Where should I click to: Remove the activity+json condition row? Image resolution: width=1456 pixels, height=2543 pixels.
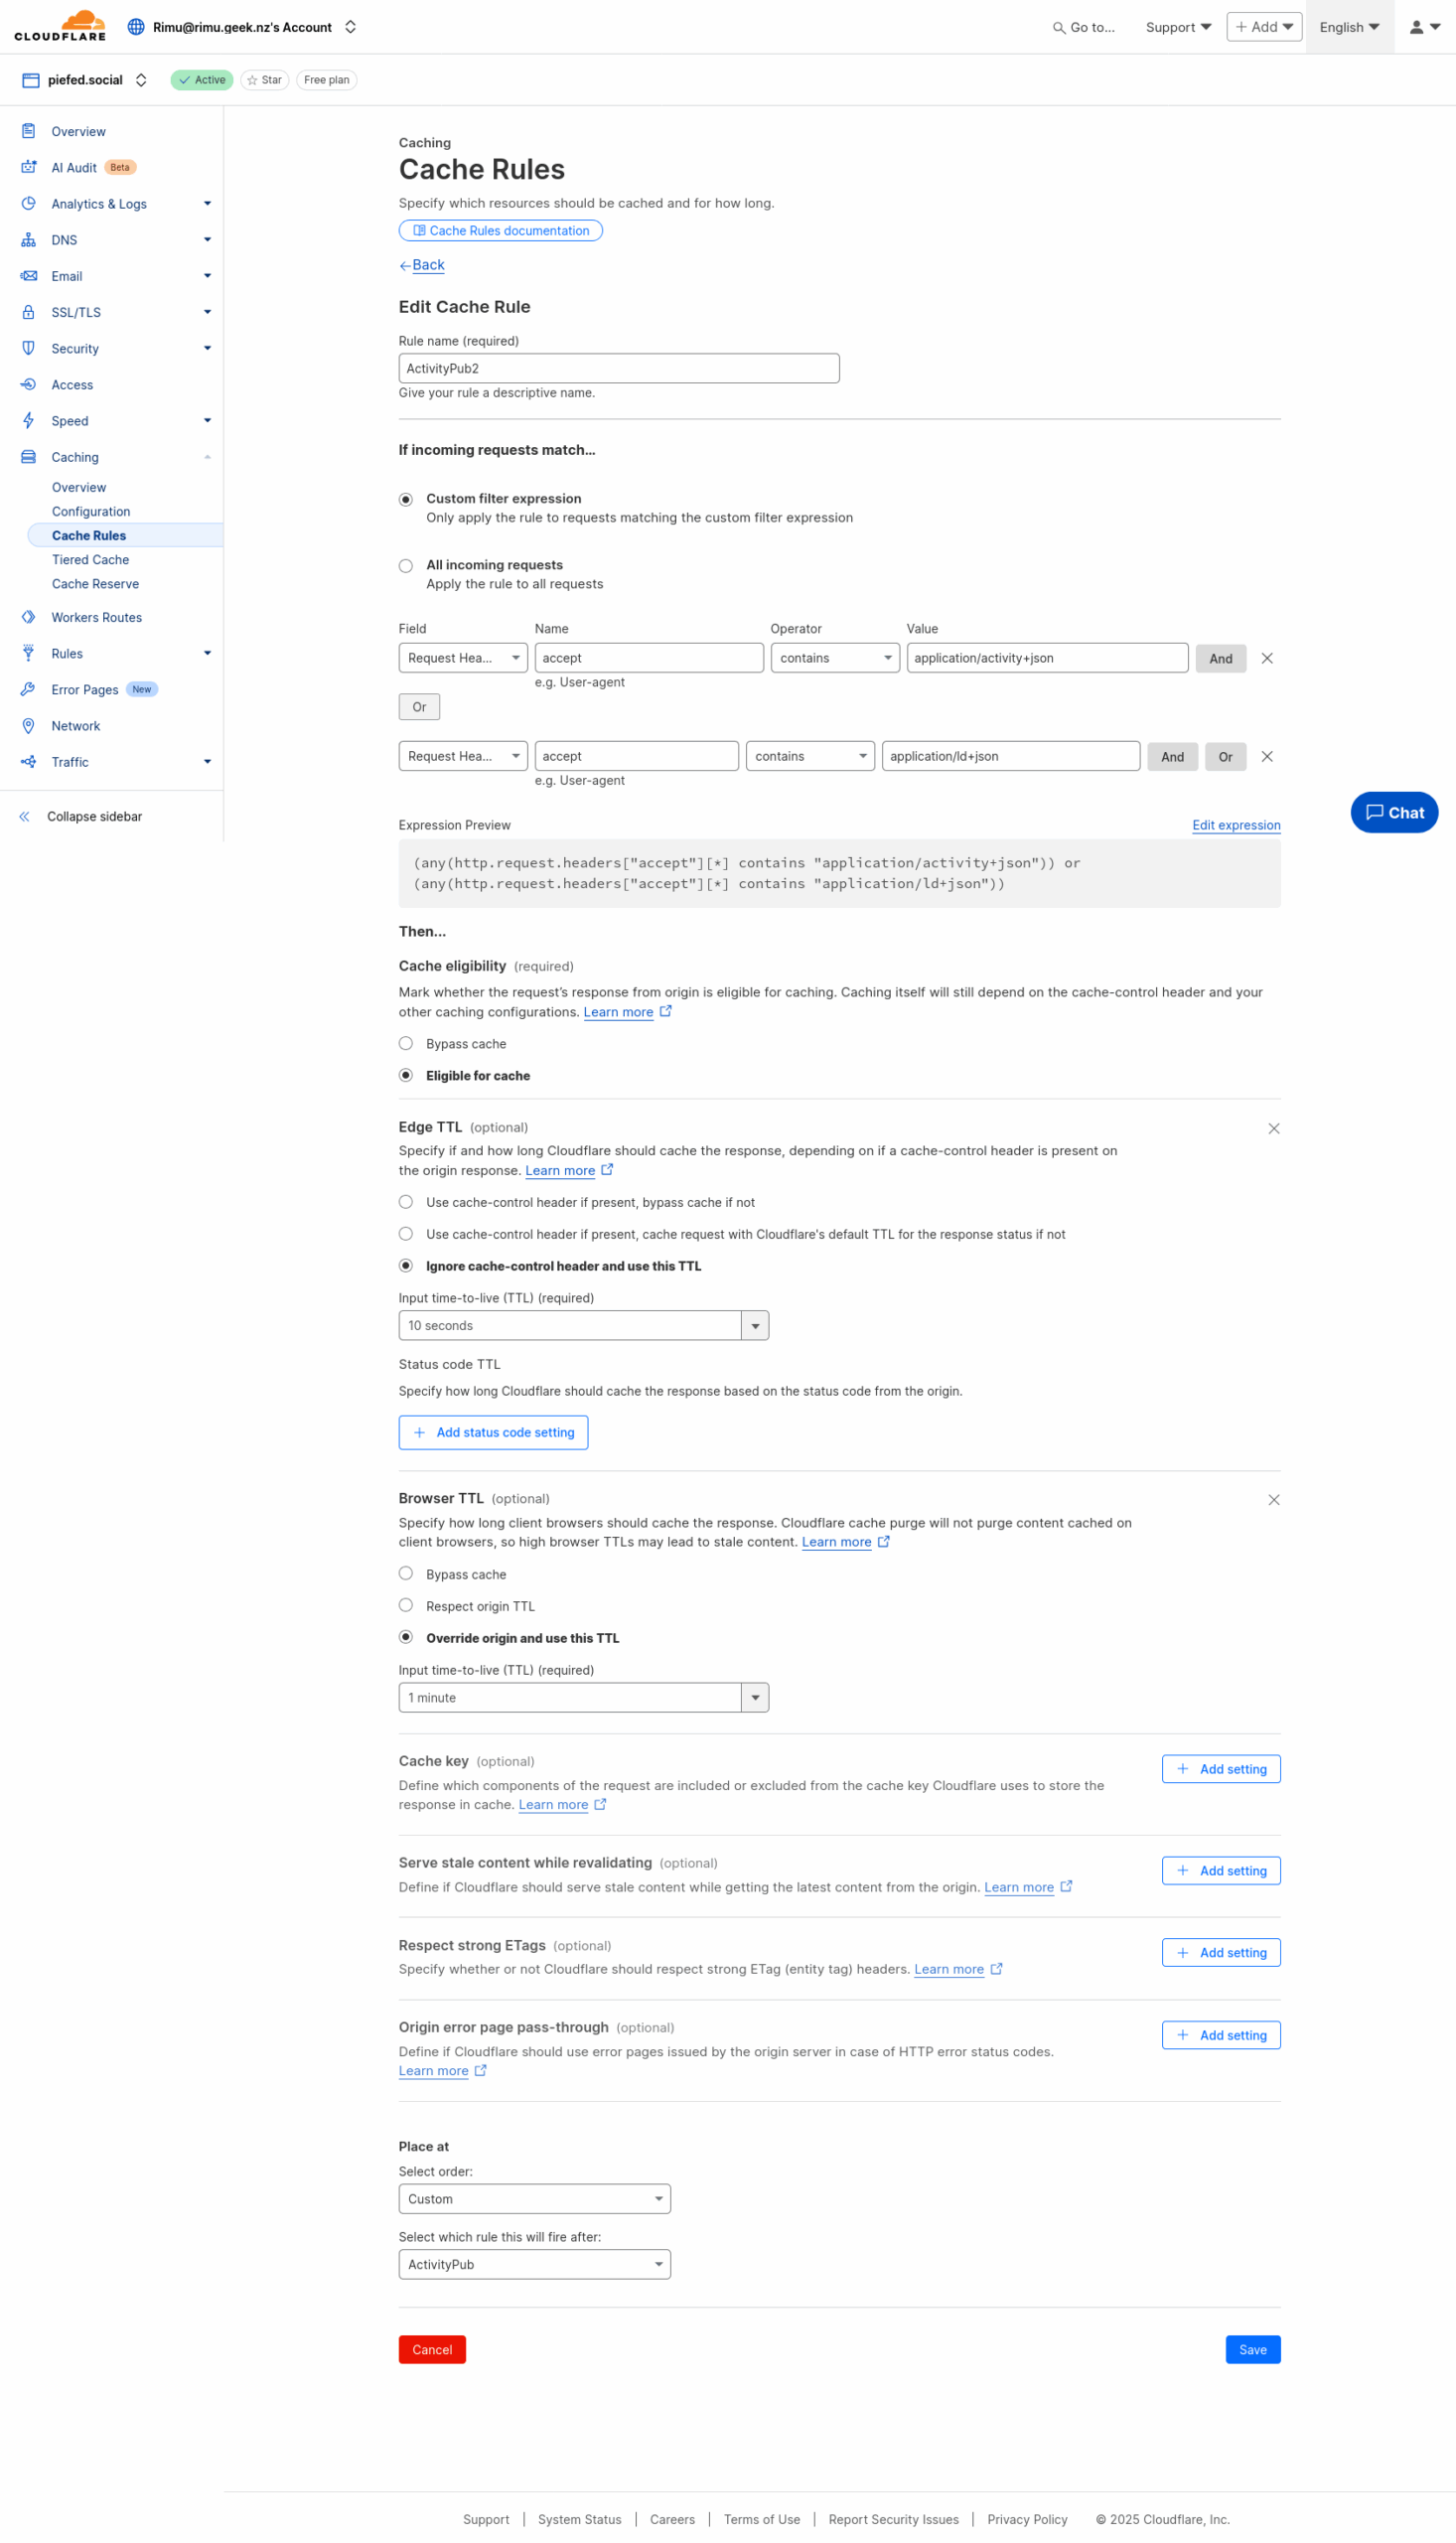click(1267, 658)
